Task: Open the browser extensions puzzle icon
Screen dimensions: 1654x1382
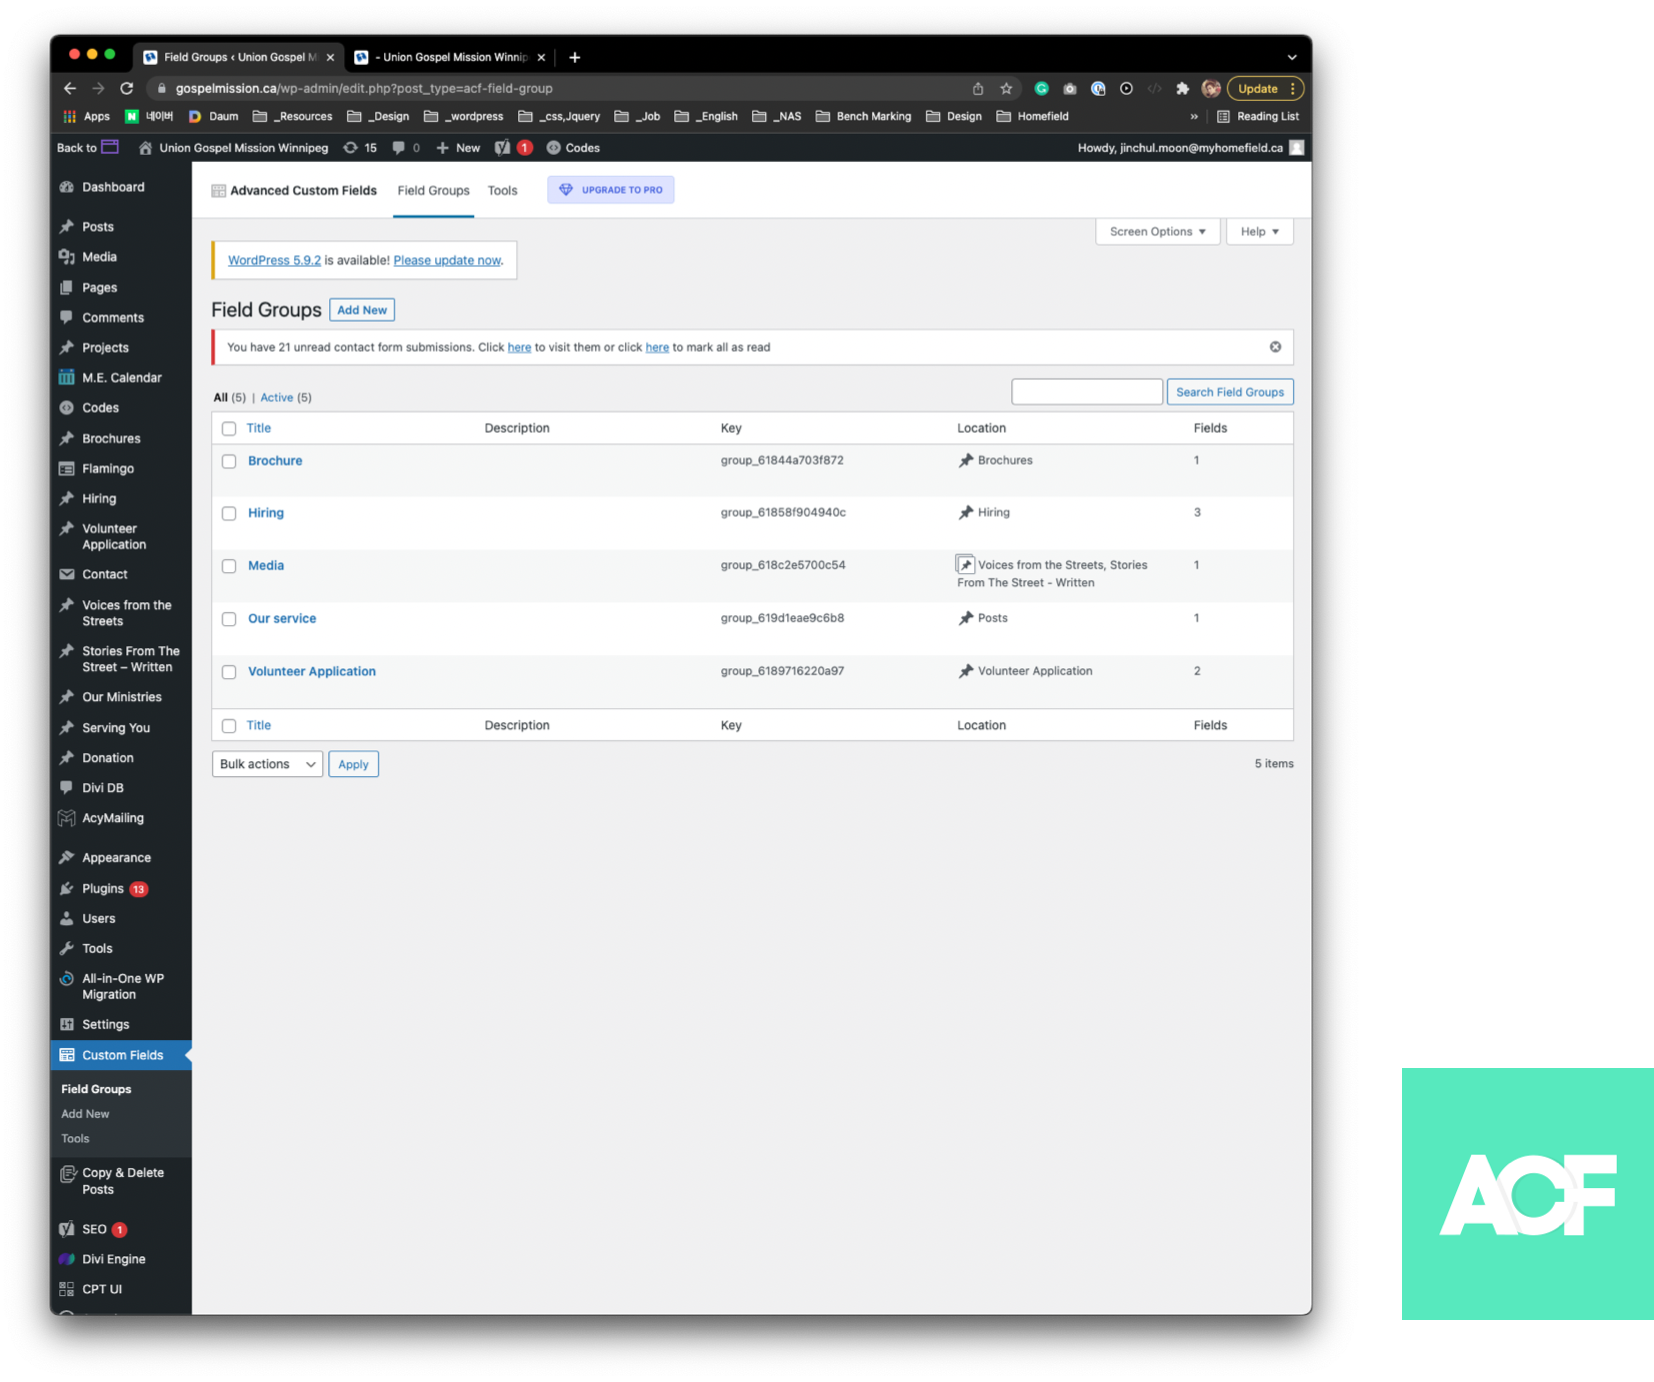Action: click(1182, 88)
